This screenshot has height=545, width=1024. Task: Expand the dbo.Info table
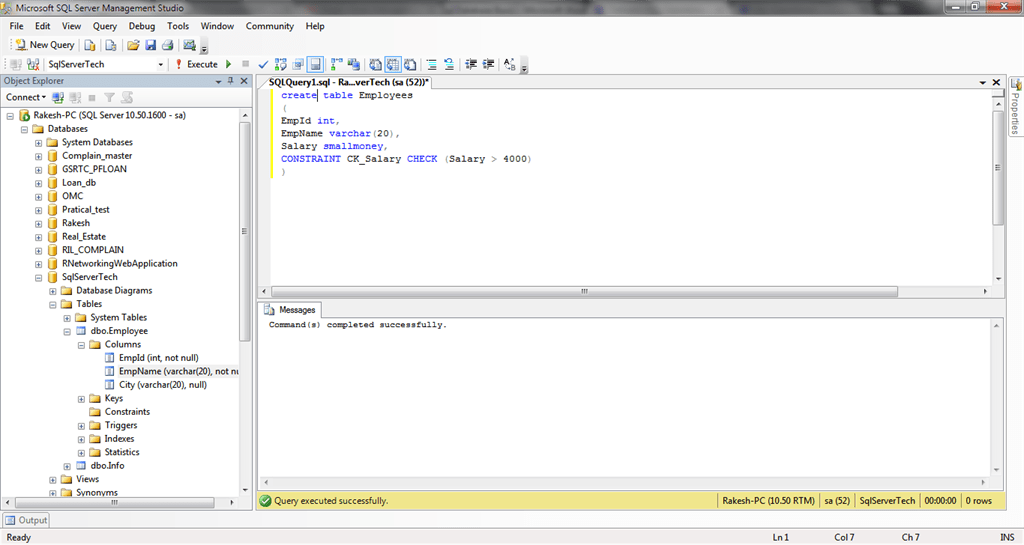[x=67, y=466]
